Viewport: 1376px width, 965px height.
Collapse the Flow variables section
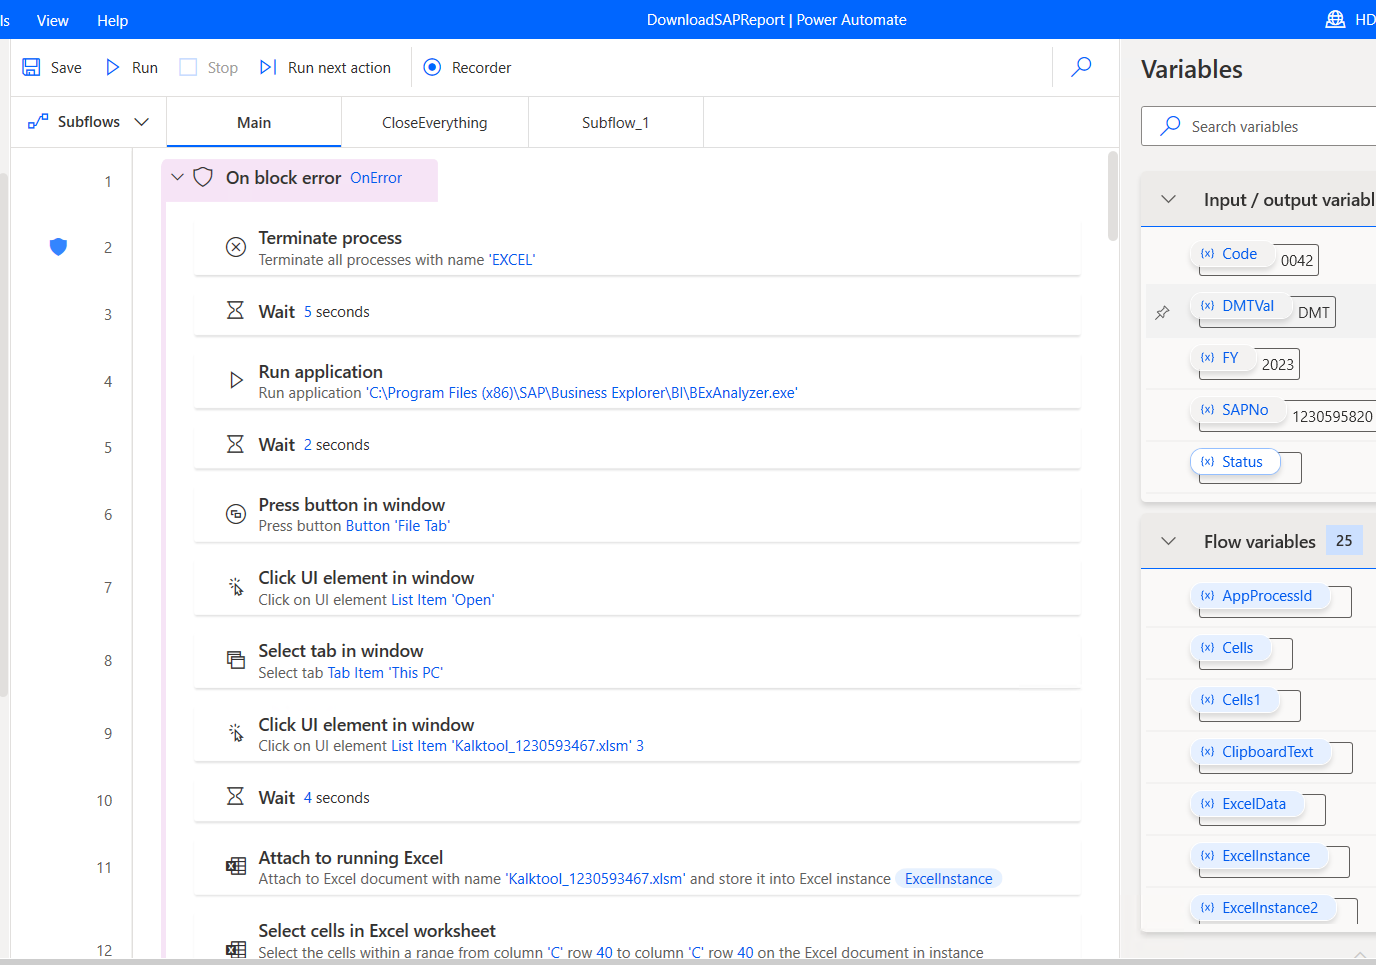[x=1168, y=541]
